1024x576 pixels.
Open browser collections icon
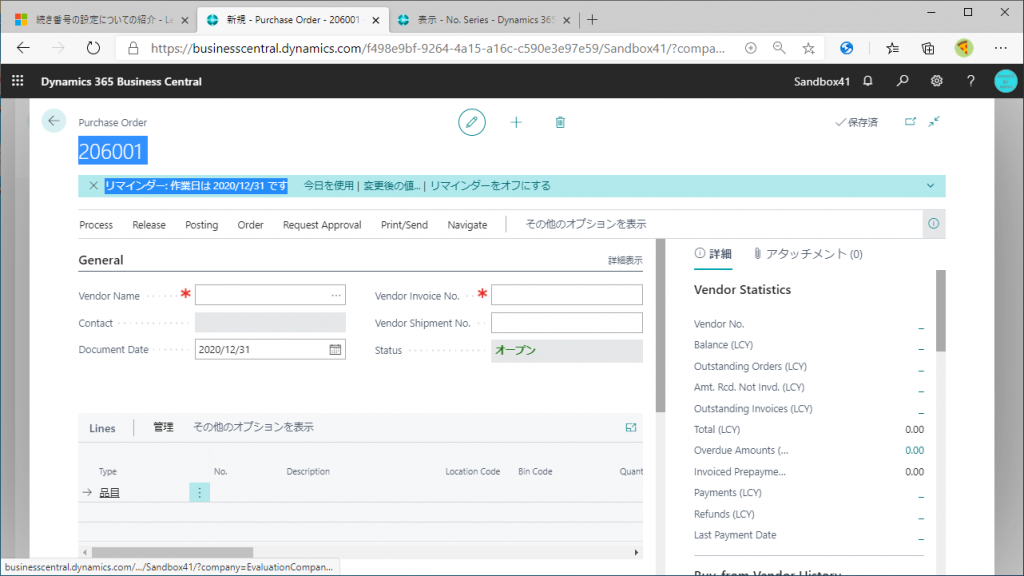[927, 48]
